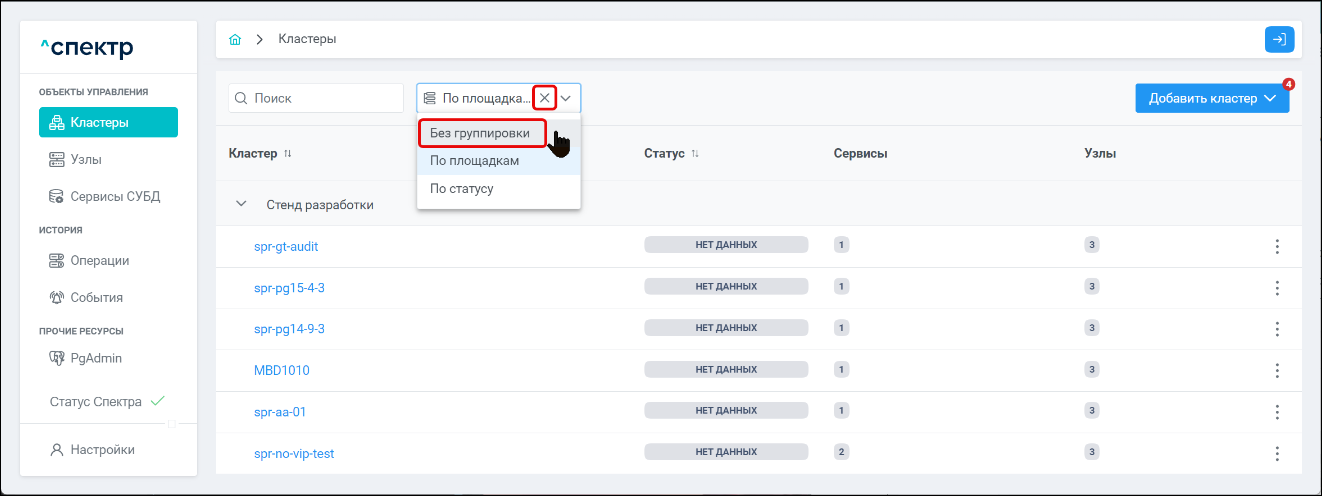
Task: Go to Операции history page
Action: coord(100,261)
